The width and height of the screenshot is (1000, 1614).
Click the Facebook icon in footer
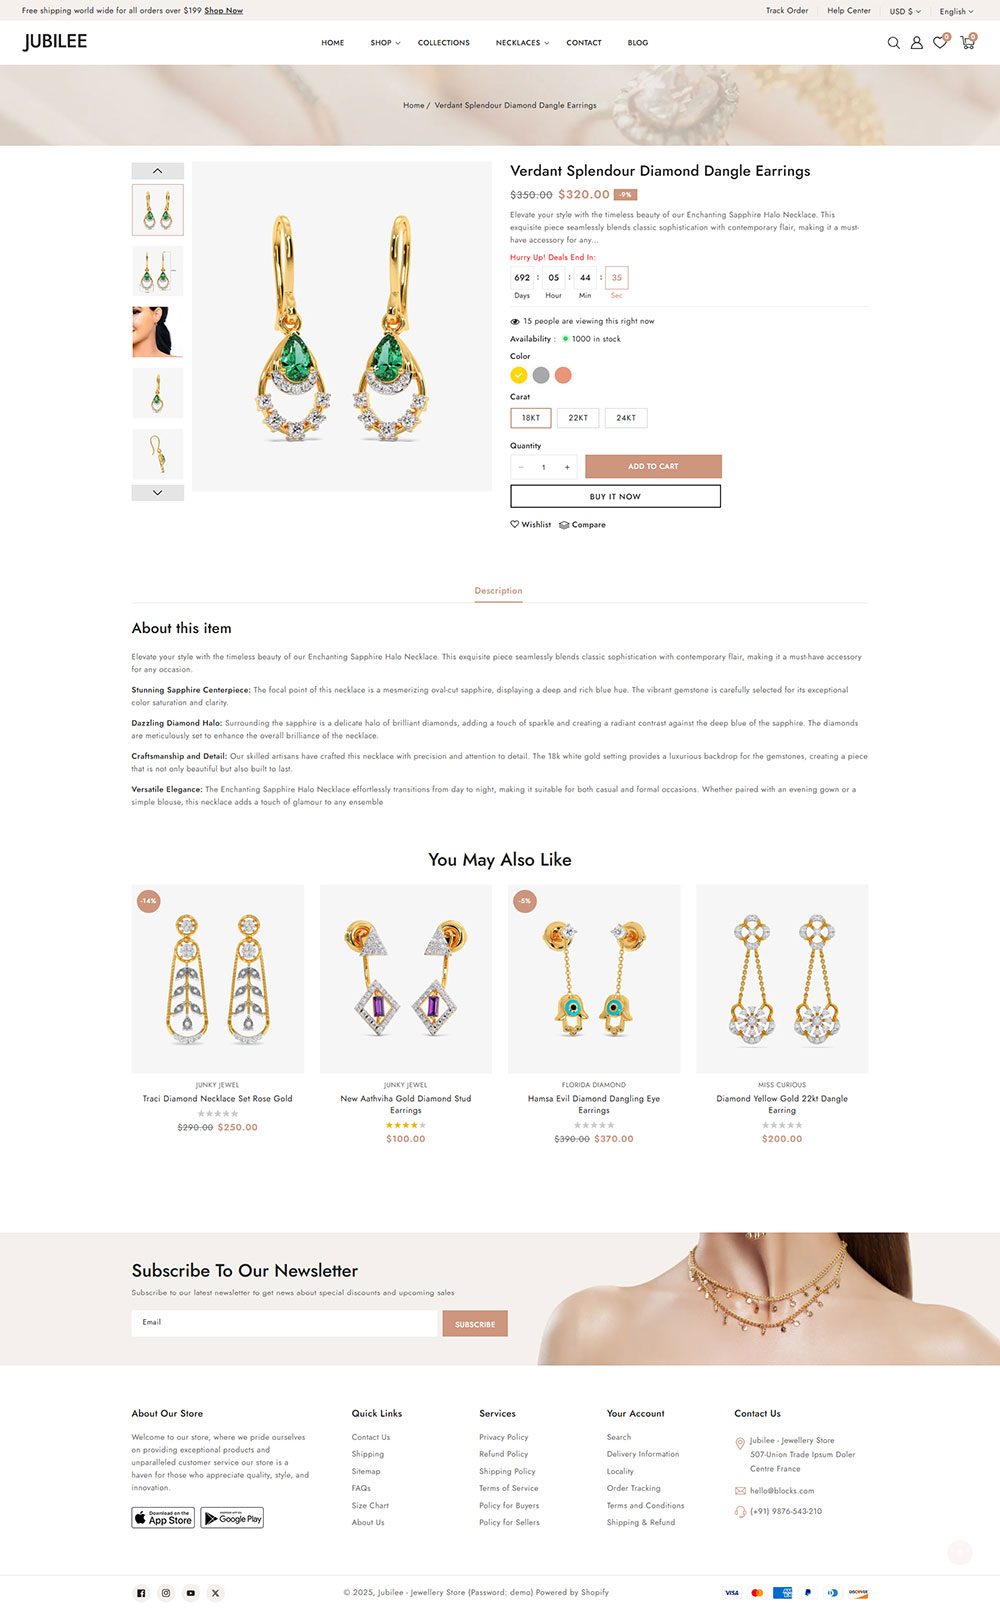(141, 1593)
